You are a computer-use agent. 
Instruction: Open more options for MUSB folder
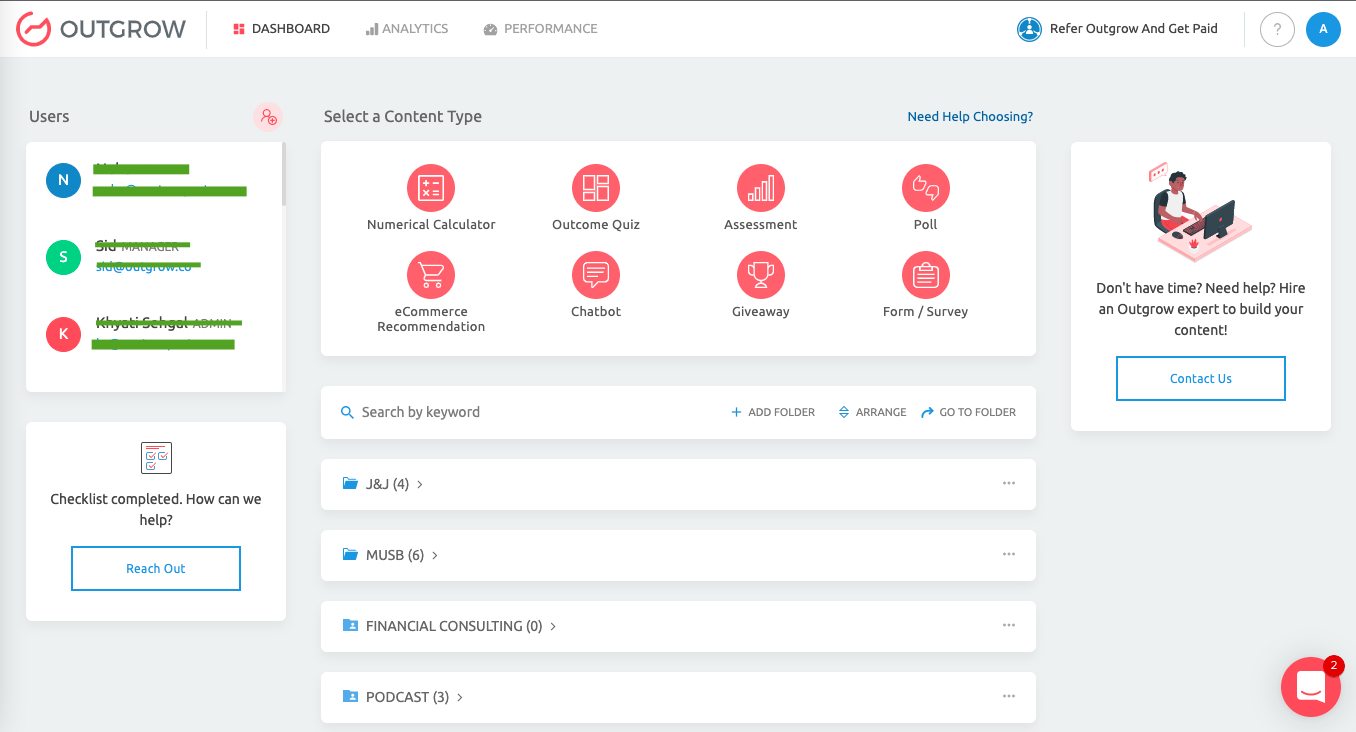point(1008,554)
